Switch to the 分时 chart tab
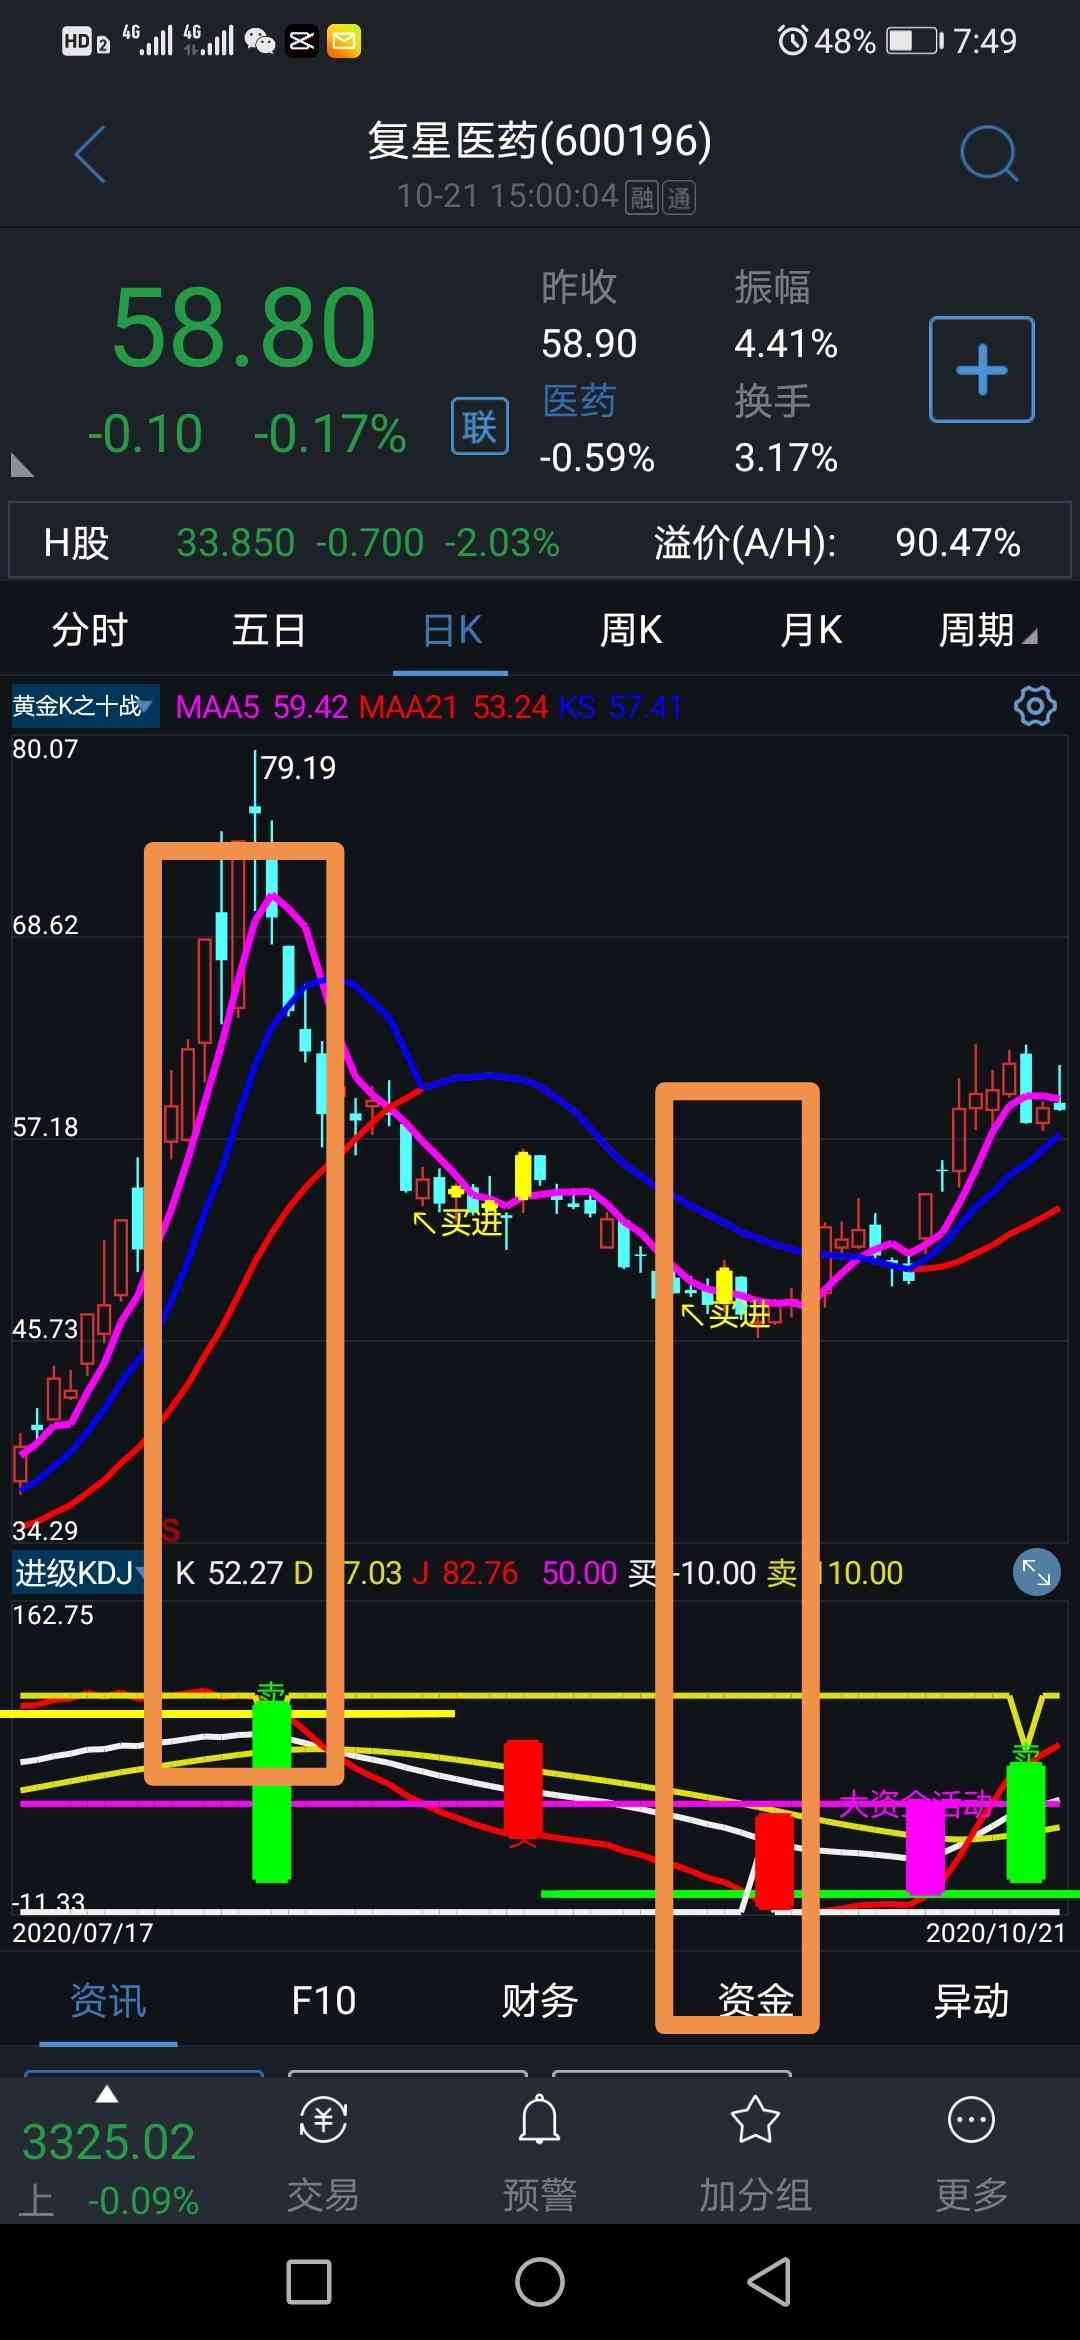Image resolution: width=1080 pixels, height=2340 pixels. pos(90,631)
